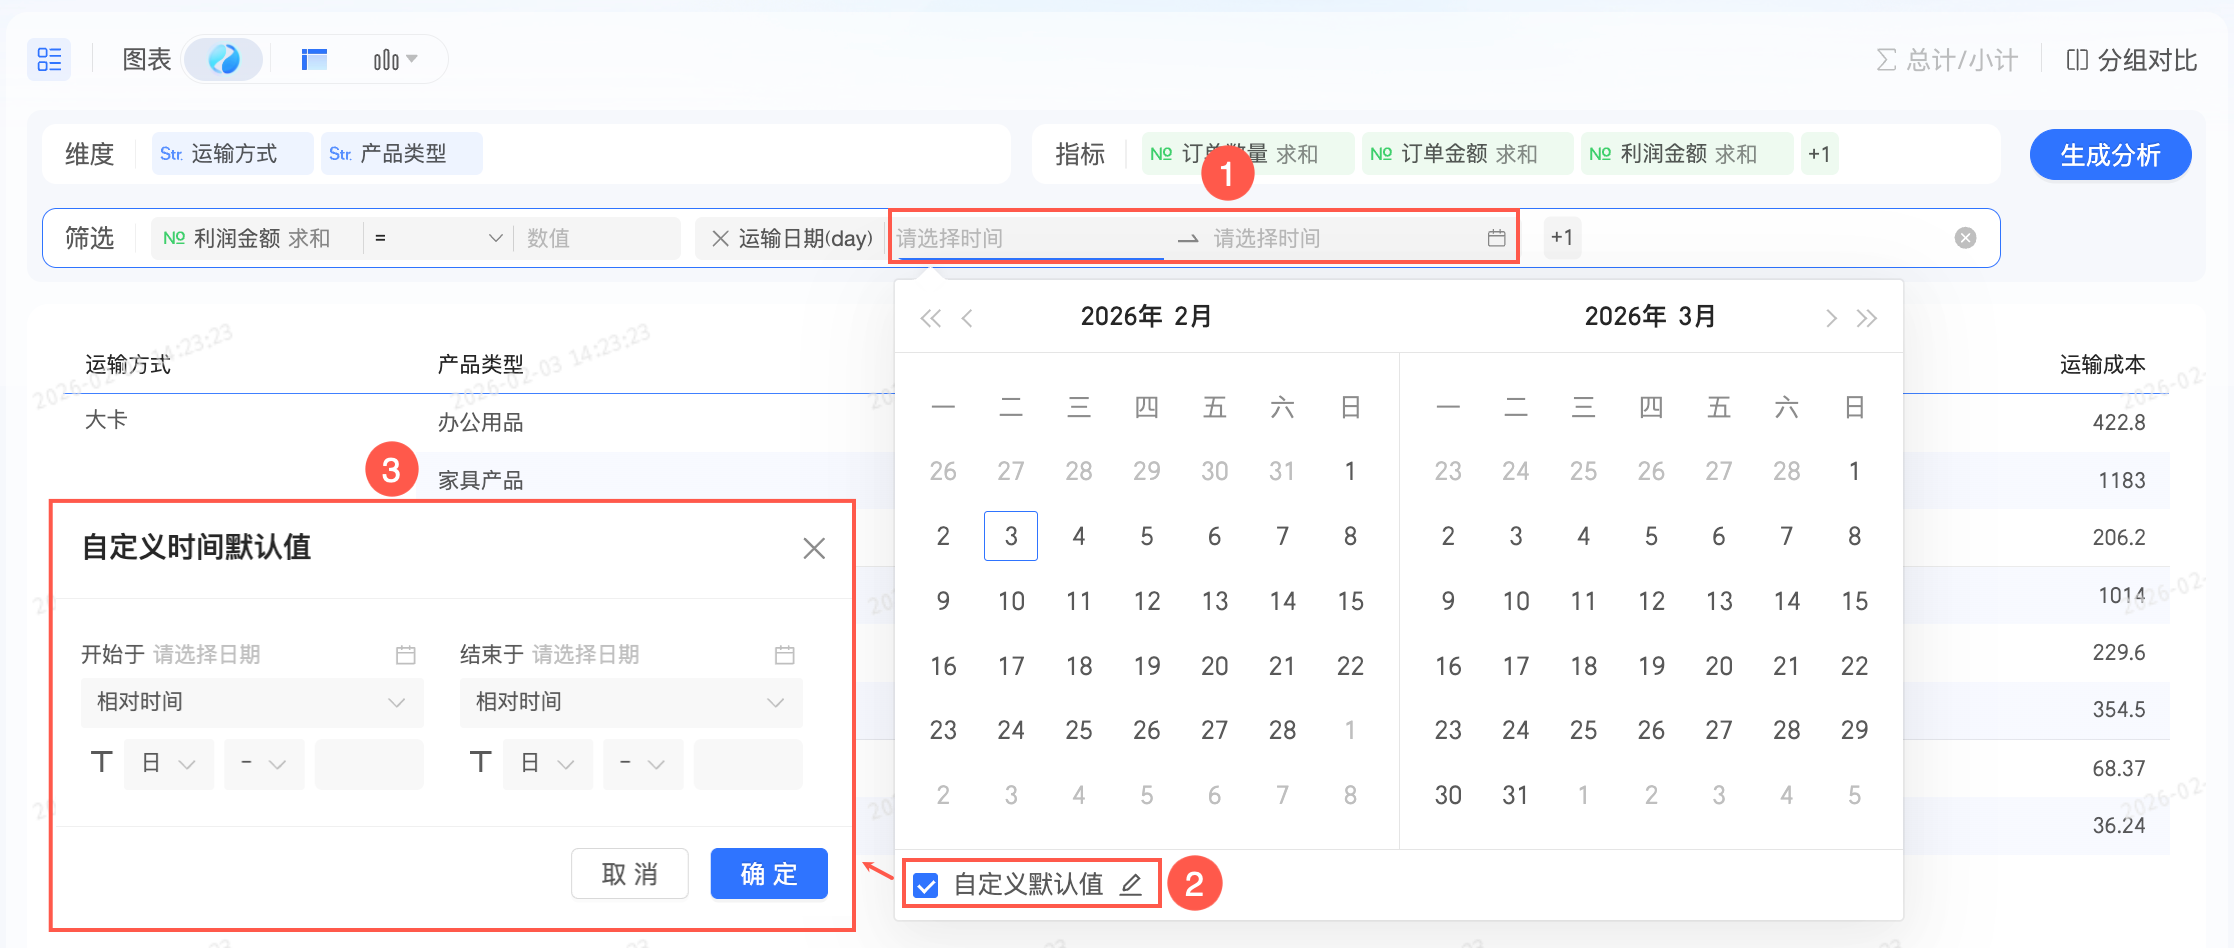Click 取消 to cancel the dialog

[x=630, y=874]
